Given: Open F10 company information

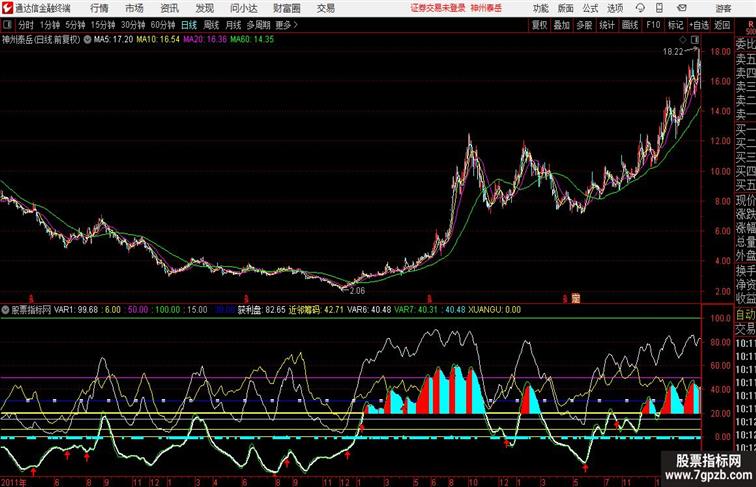Looking at the screenshot, I should [653, 25].
